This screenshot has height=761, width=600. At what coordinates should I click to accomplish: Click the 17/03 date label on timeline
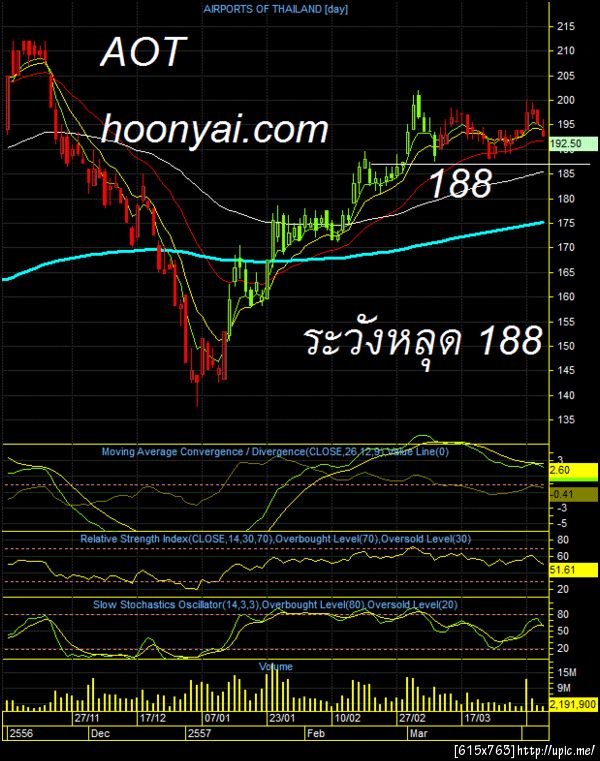pos(478,718)
